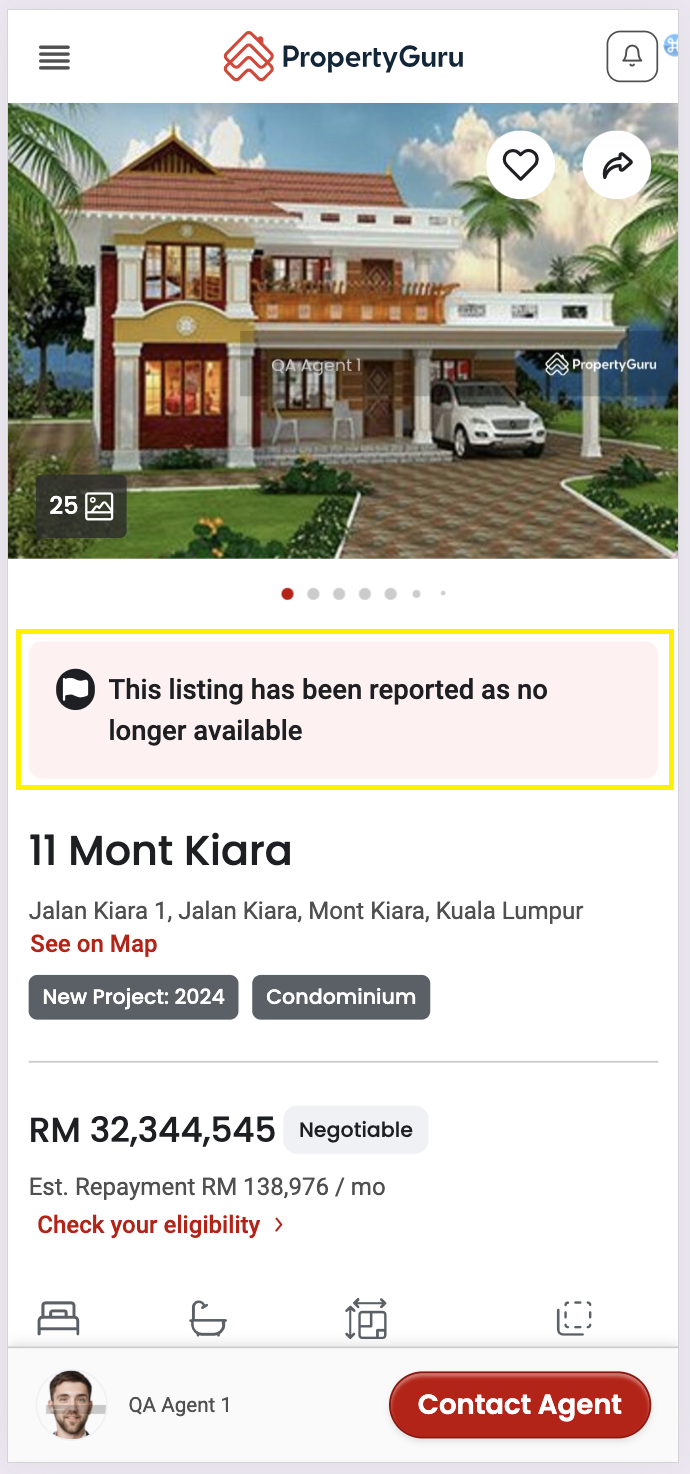The width and height of the screenshot is (690, 1474).
Task: Open the hamburger menu
Action: [x=54, y=58]
